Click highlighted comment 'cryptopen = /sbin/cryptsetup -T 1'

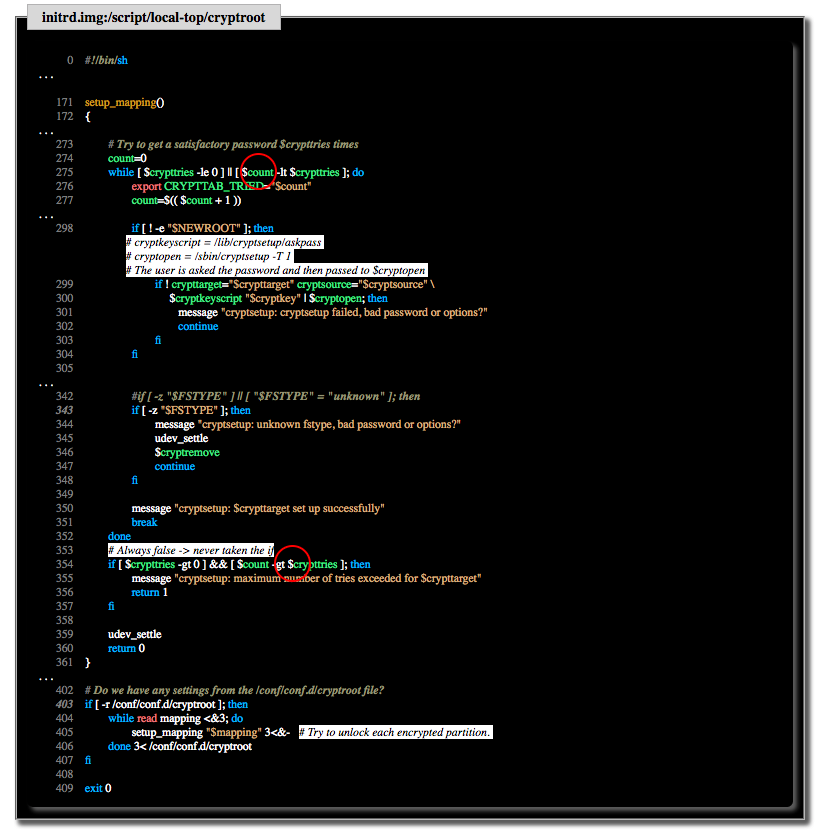[x=212, y=257]
